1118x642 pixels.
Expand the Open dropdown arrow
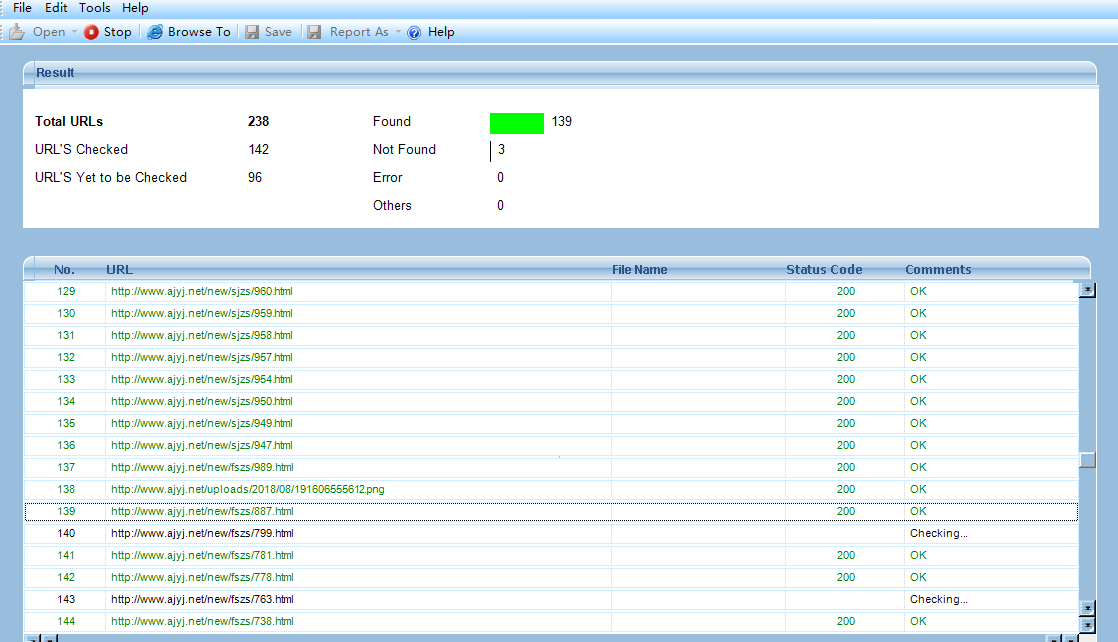coord(75,32)
